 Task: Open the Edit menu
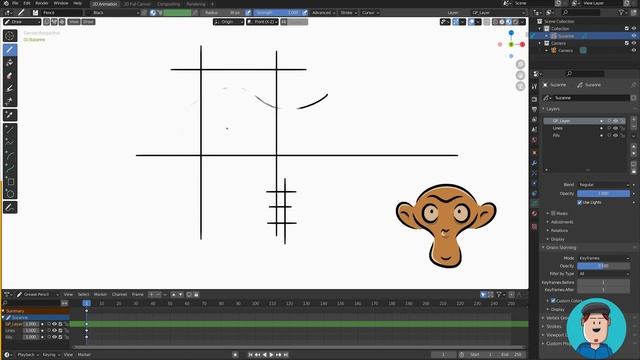point(27,3)
